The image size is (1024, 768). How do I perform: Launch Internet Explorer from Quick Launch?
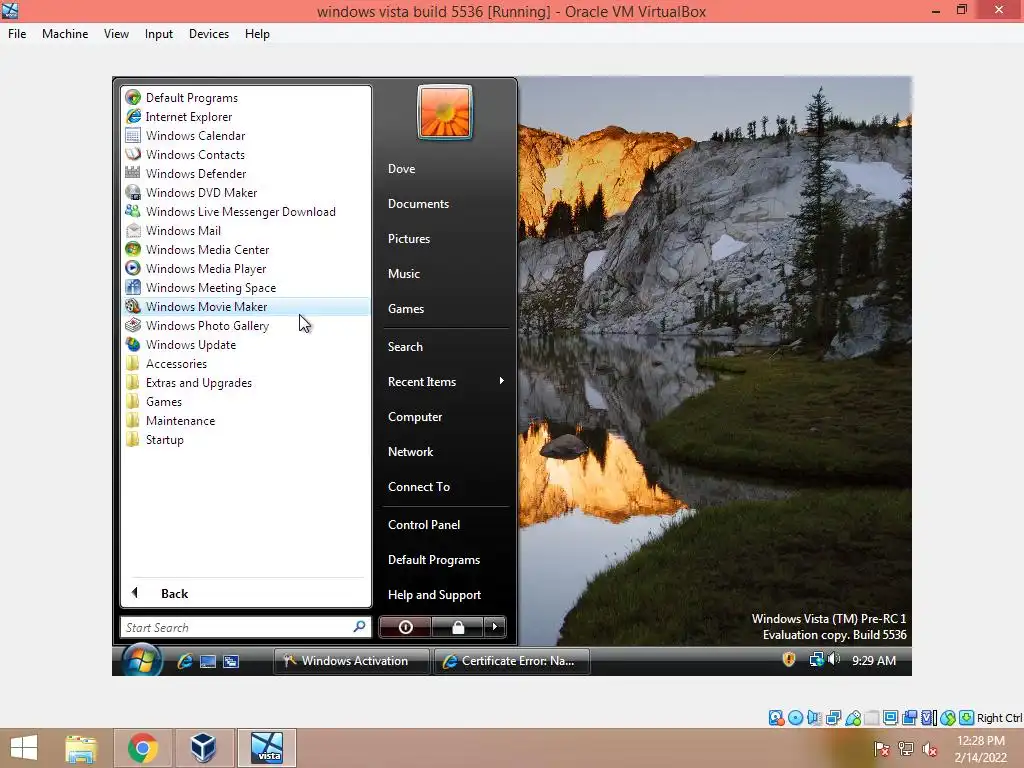[x=185, y=661]
